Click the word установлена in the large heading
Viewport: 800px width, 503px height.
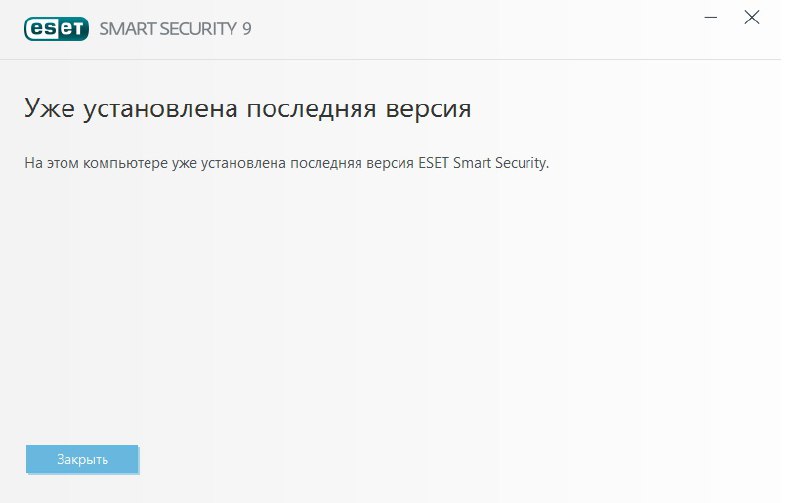coord(160,109)
